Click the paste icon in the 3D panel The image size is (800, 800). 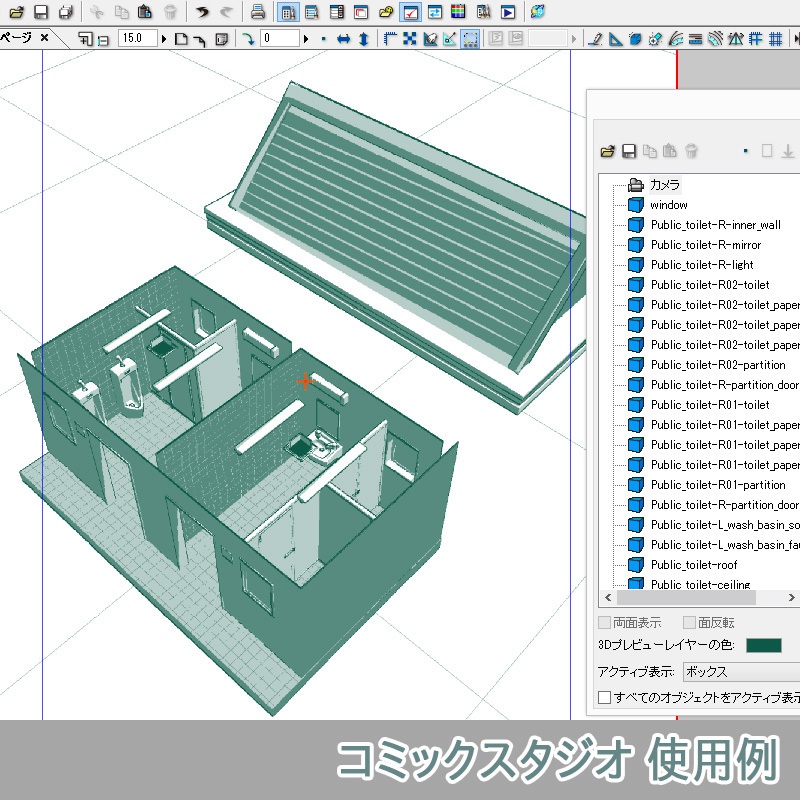[668, 151]
